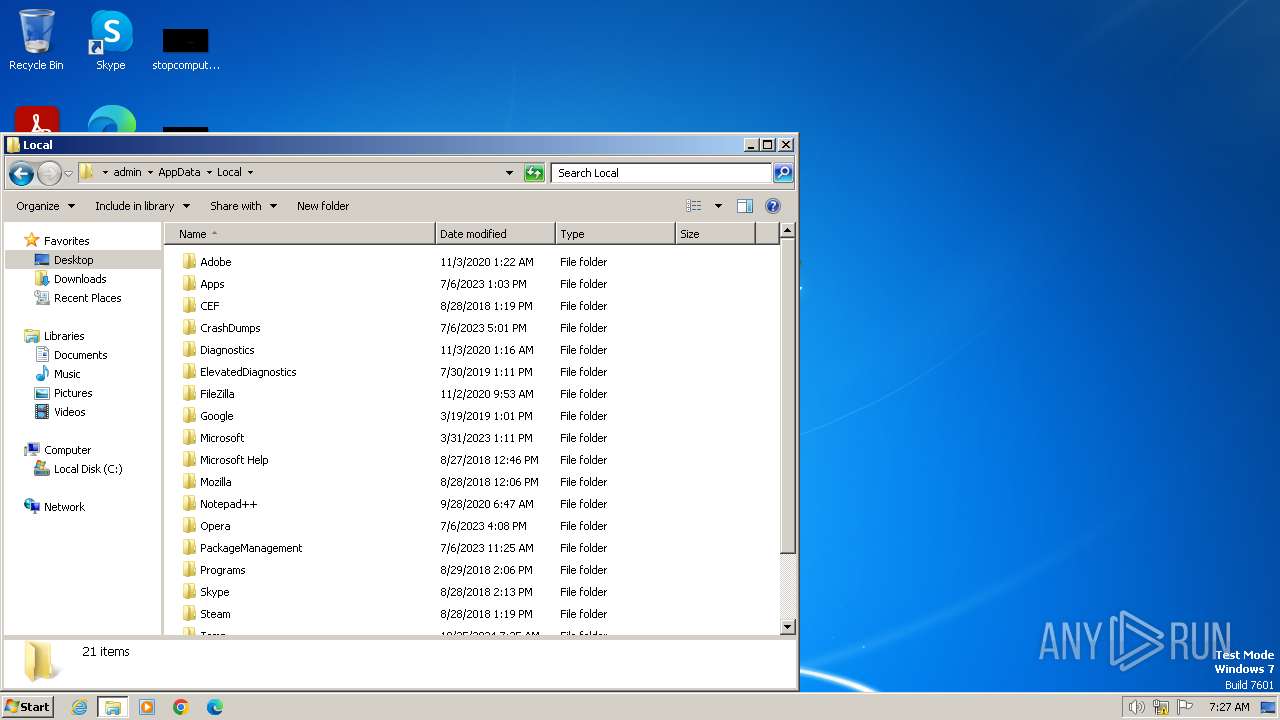Select the Microsoft Help folder icon
Image resolution: width=1280 pixels, height=720 pixels.
189,460
